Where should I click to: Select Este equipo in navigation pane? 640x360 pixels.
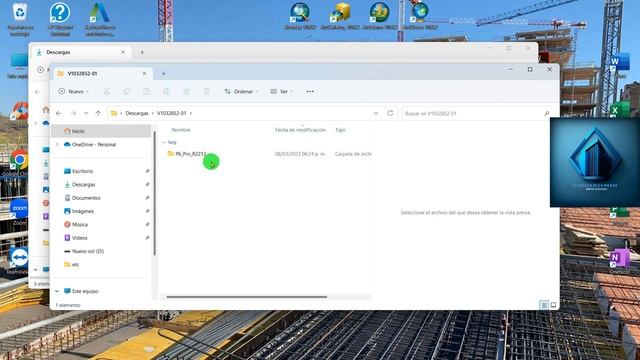(85, 291)
